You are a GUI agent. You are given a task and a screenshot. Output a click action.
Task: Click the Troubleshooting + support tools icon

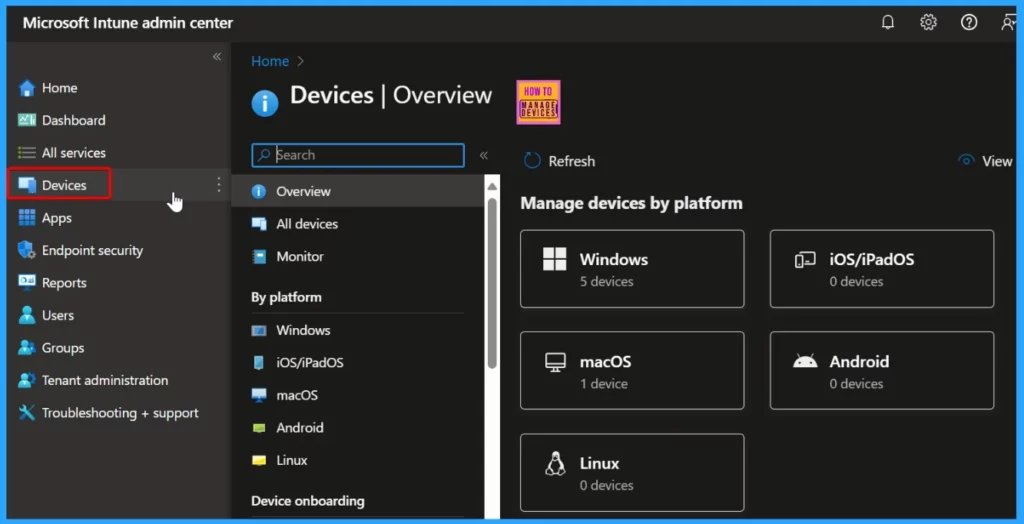27,413
